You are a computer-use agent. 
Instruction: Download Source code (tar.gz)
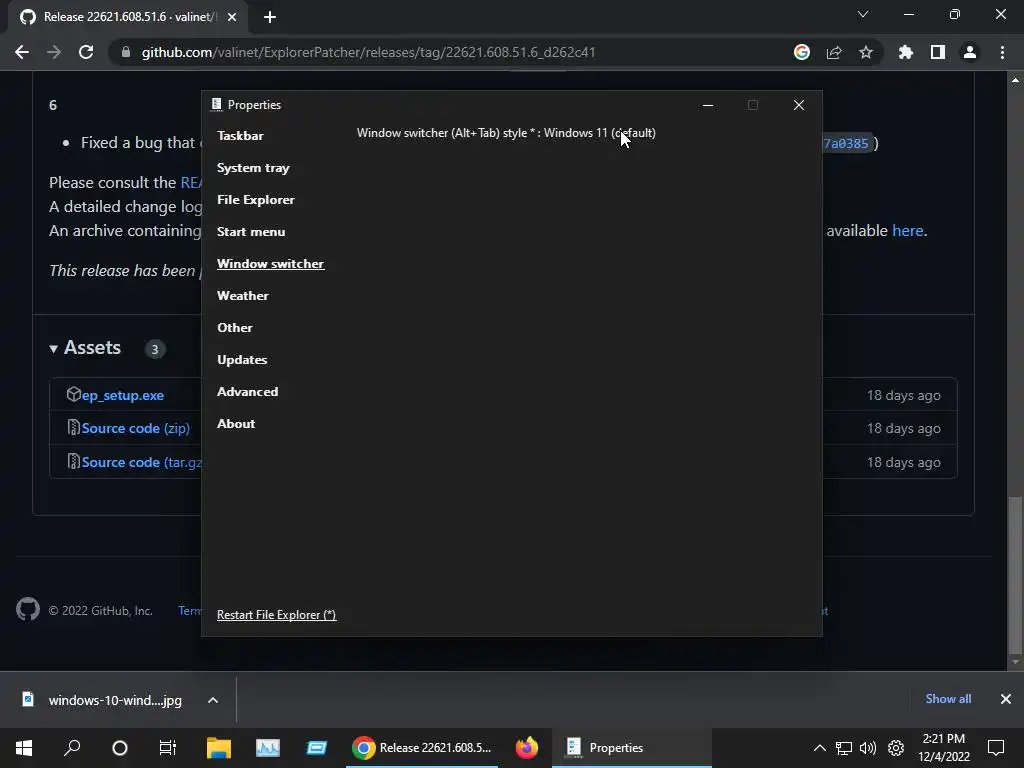[x=142, y=462]
